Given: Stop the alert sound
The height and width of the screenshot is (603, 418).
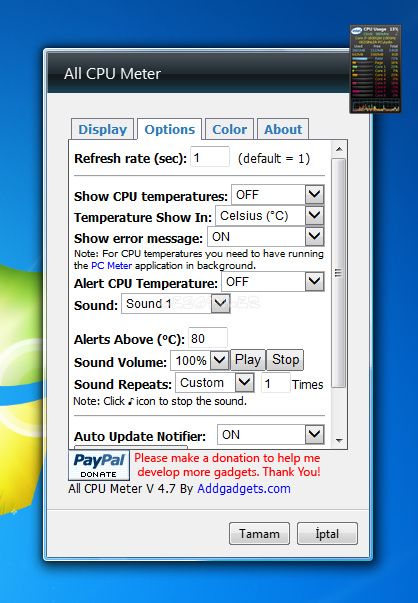Looking at the screenshot, I should (x=285, y=360).
